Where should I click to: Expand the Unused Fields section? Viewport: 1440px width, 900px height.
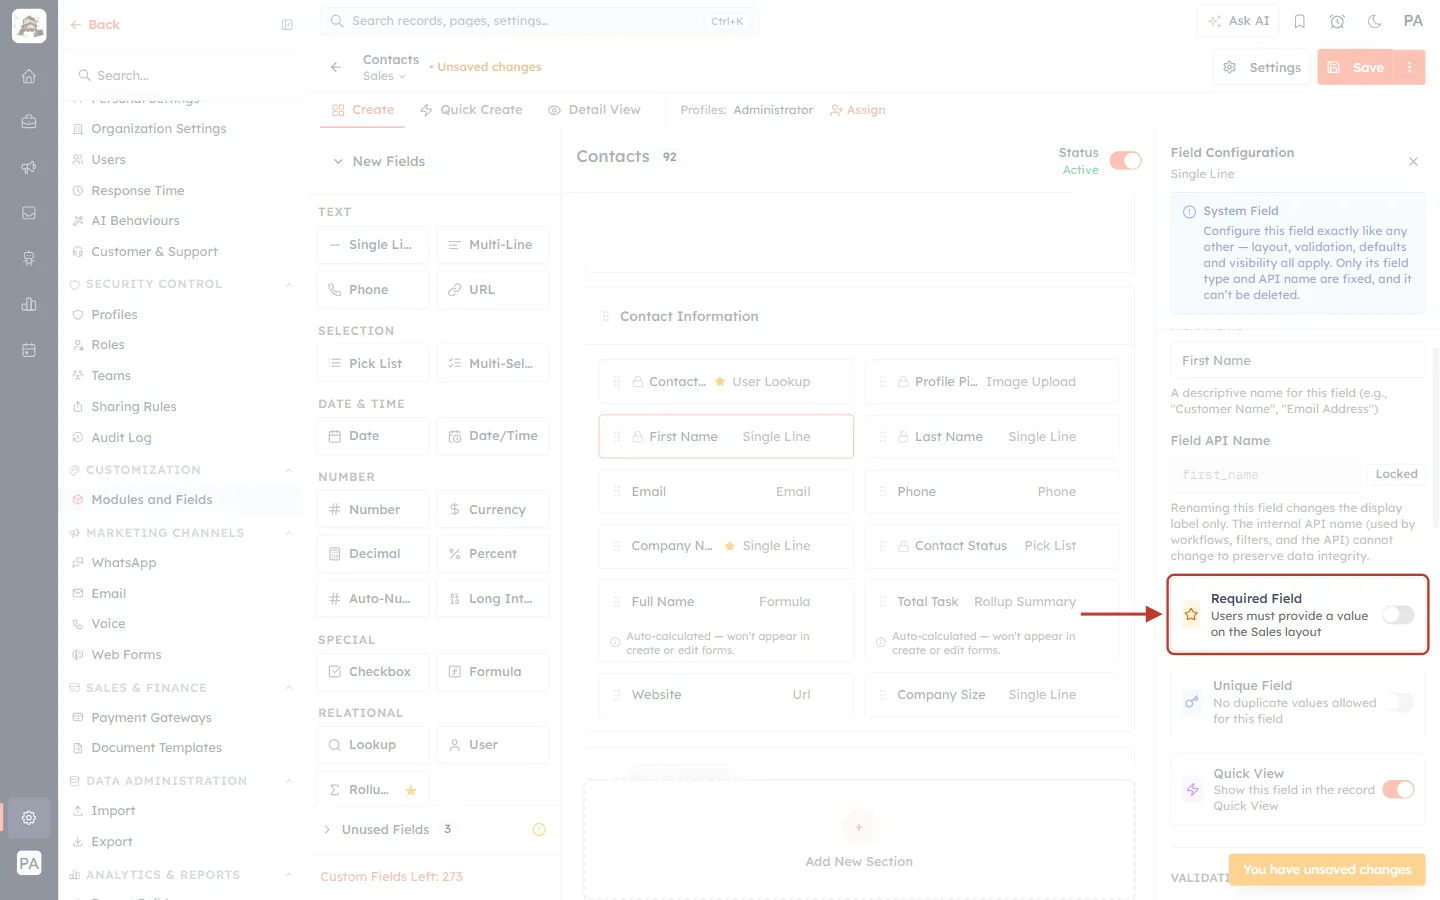pyautogui.click(x=327, y=829)
